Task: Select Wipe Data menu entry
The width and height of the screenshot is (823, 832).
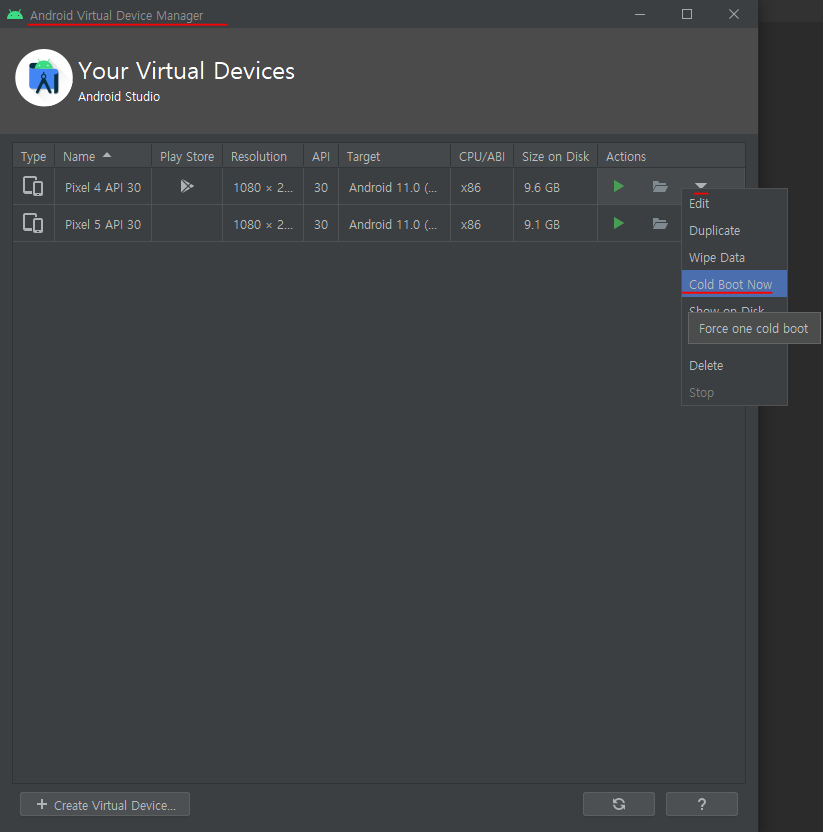Action: 734,258
